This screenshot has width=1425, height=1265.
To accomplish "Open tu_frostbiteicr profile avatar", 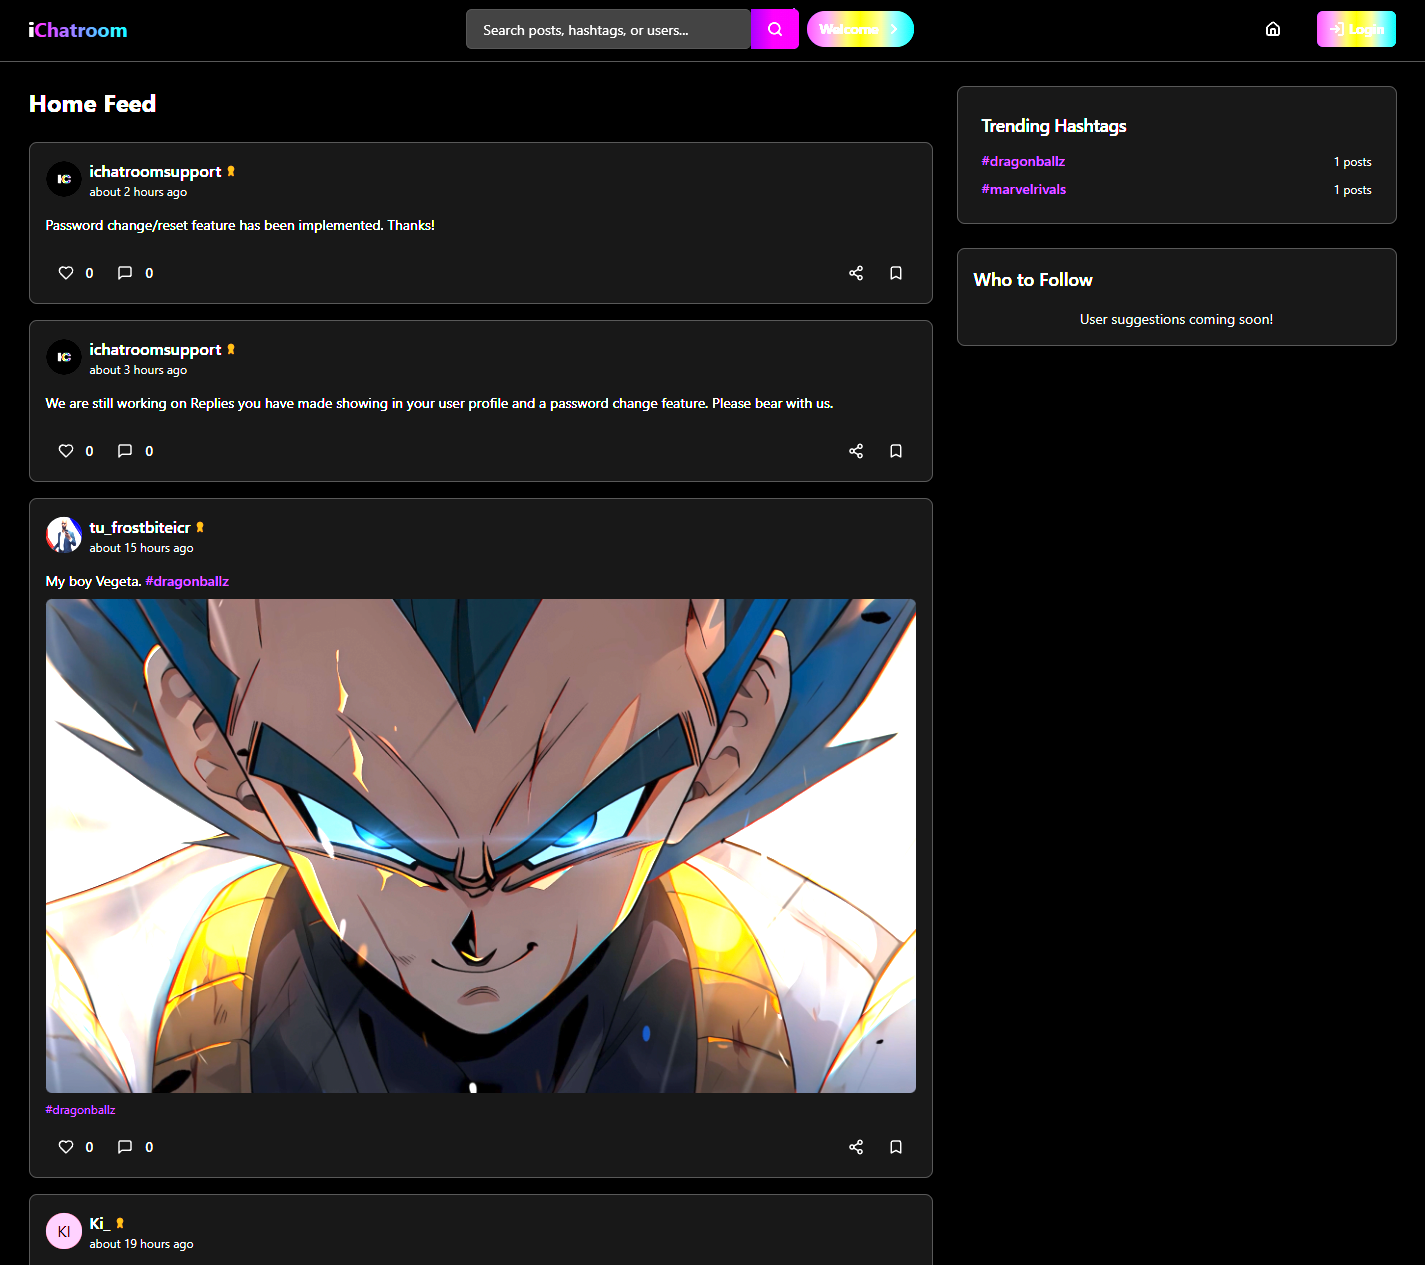I will point(64,535).
